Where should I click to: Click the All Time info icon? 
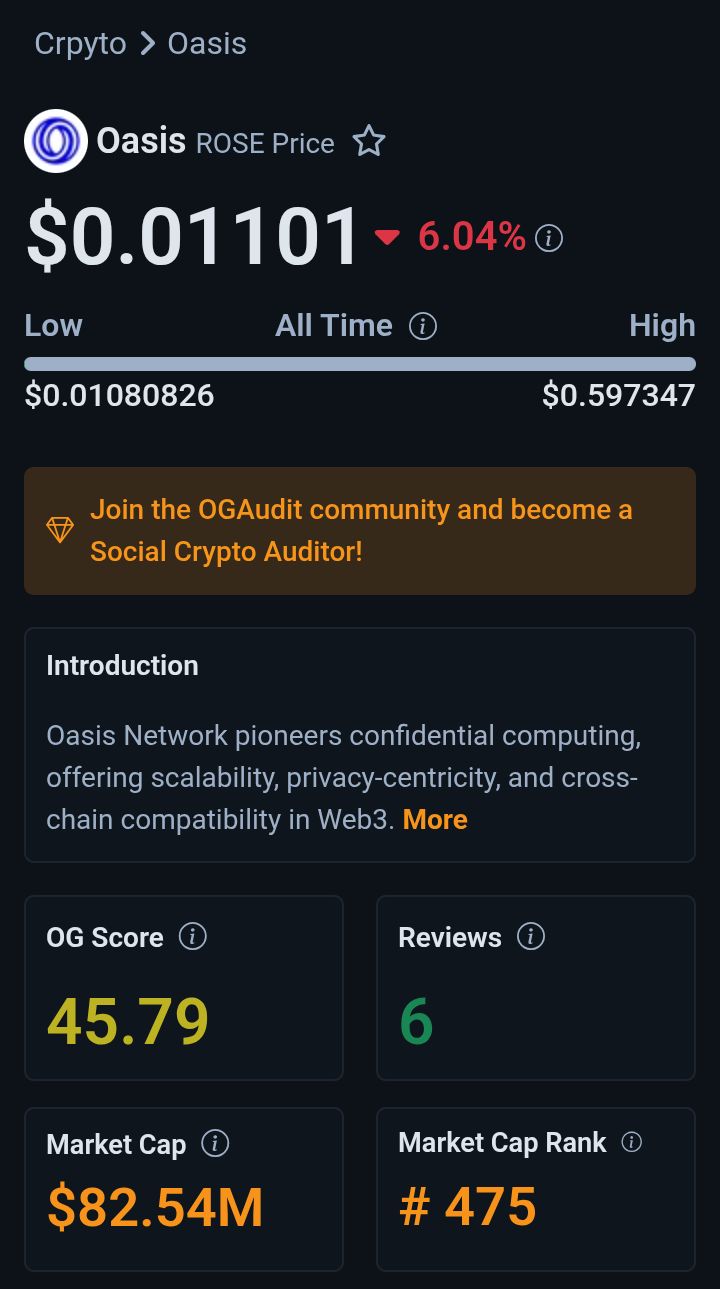(423, 326)
